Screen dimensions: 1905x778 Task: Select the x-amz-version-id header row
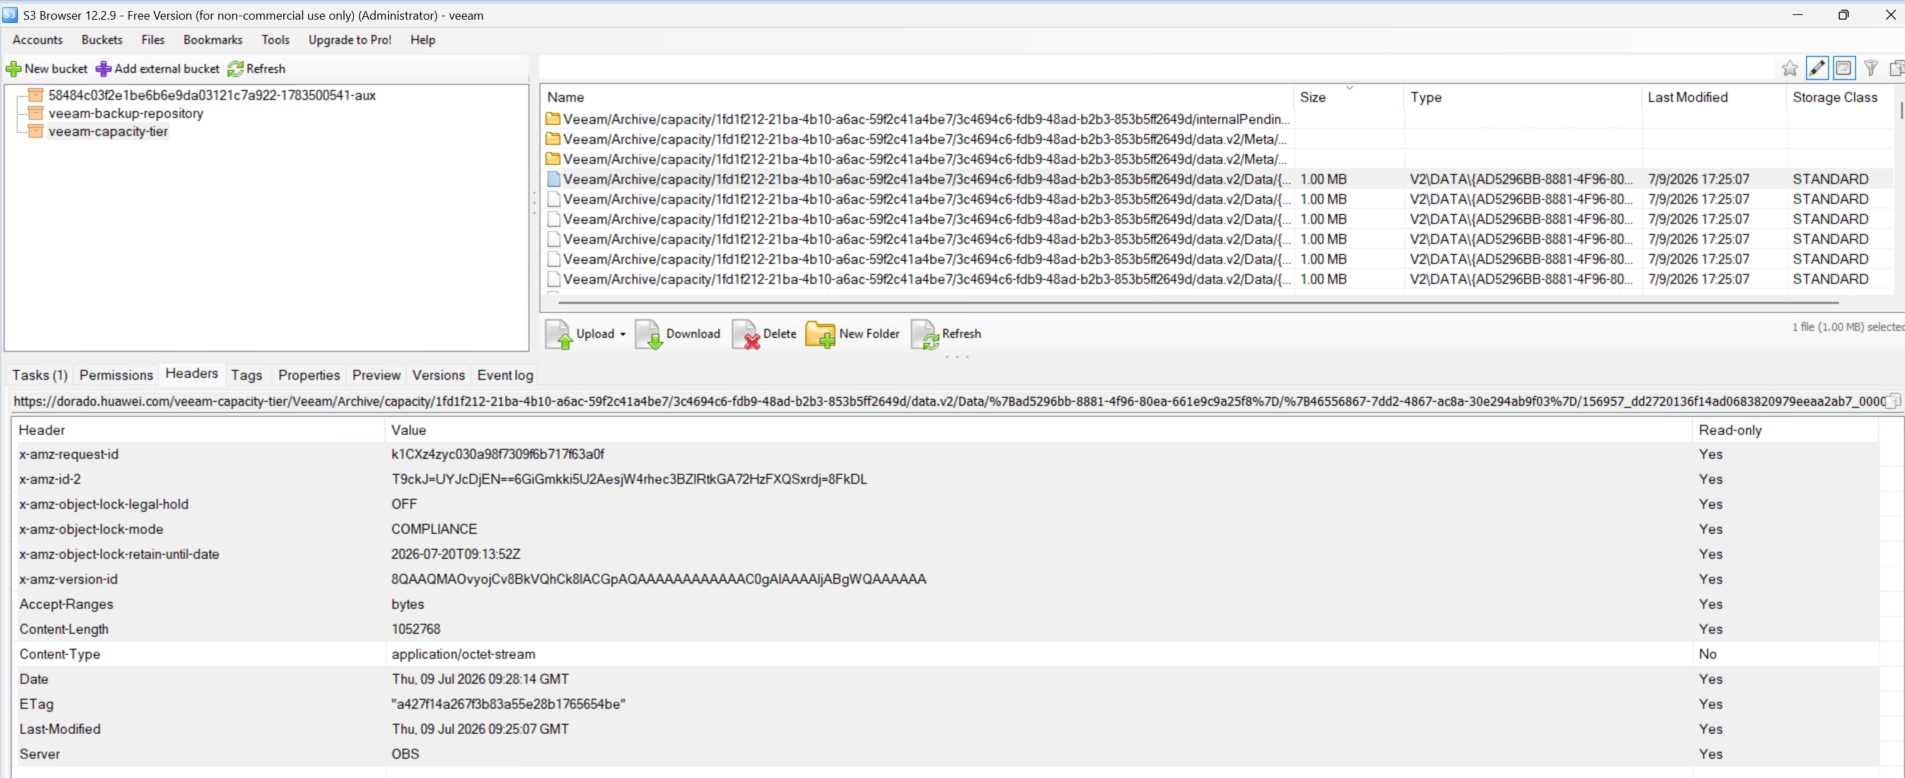946,579
